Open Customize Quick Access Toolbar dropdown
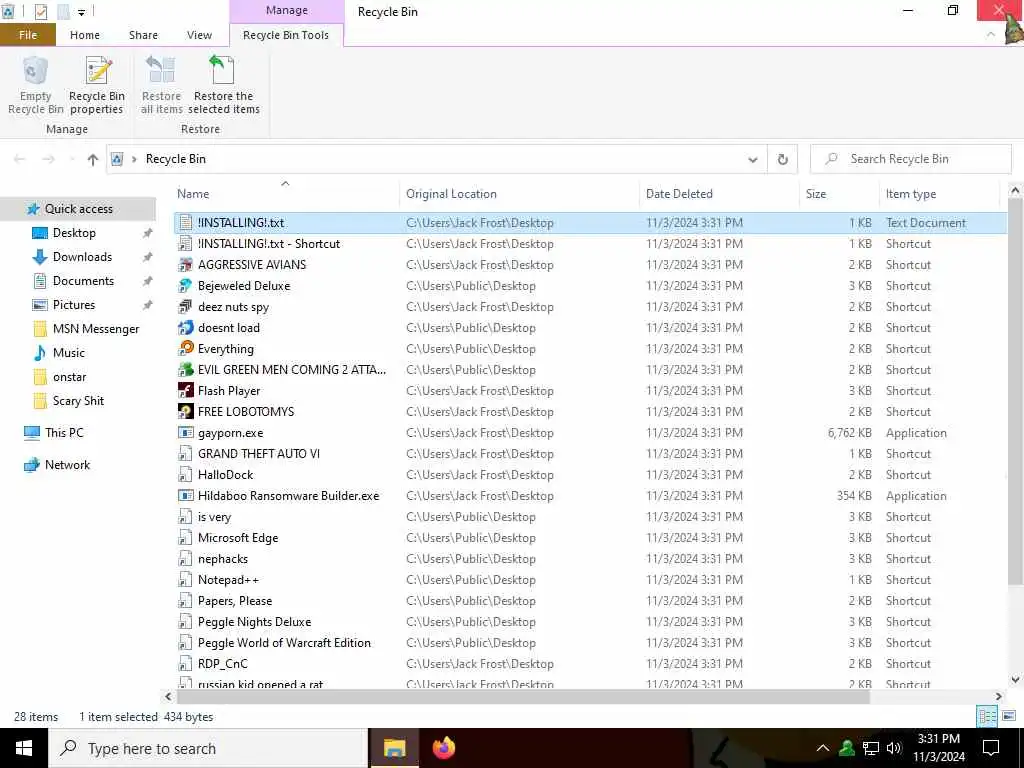The width and height of the screenshot is (1024, 768). (82, 12)
